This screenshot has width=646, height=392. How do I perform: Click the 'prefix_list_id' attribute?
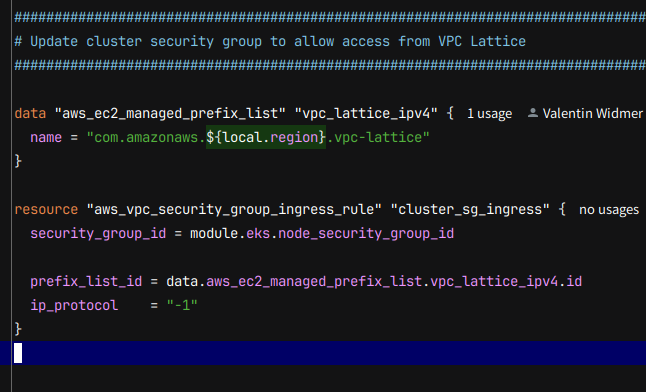pyautogui.click(x=86, y=282)
